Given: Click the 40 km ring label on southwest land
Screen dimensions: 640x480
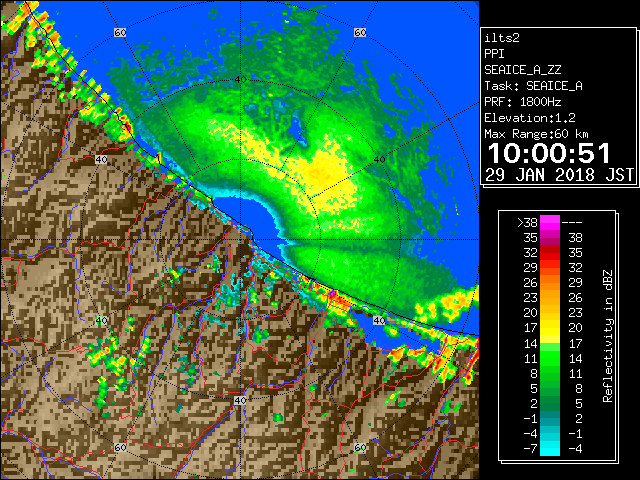Looking at the screenshot, I should point(101,320).
